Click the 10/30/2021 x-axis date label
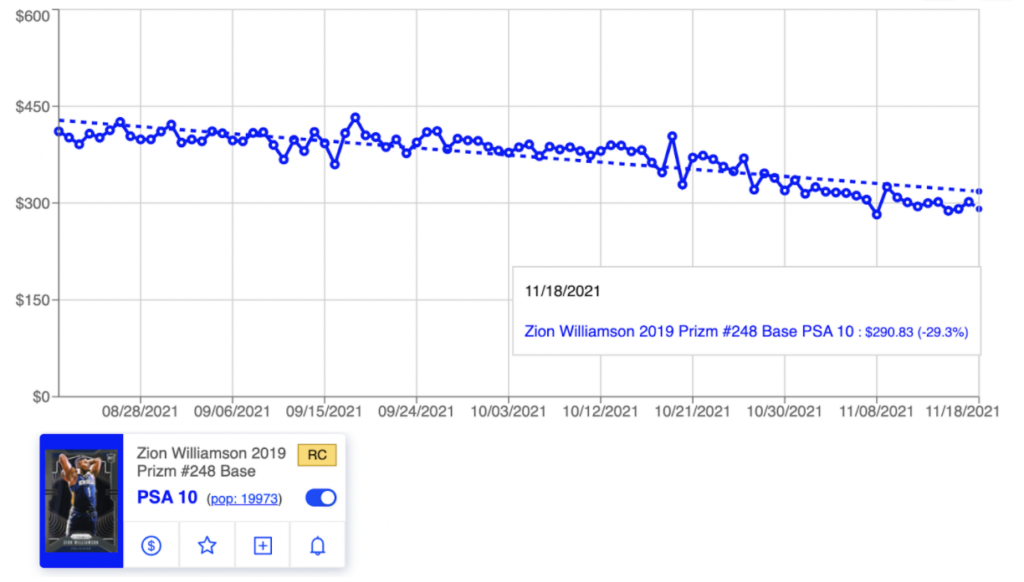Image resolution: width=1024 pixels, height=582 pixels. (x=784, y=412)
